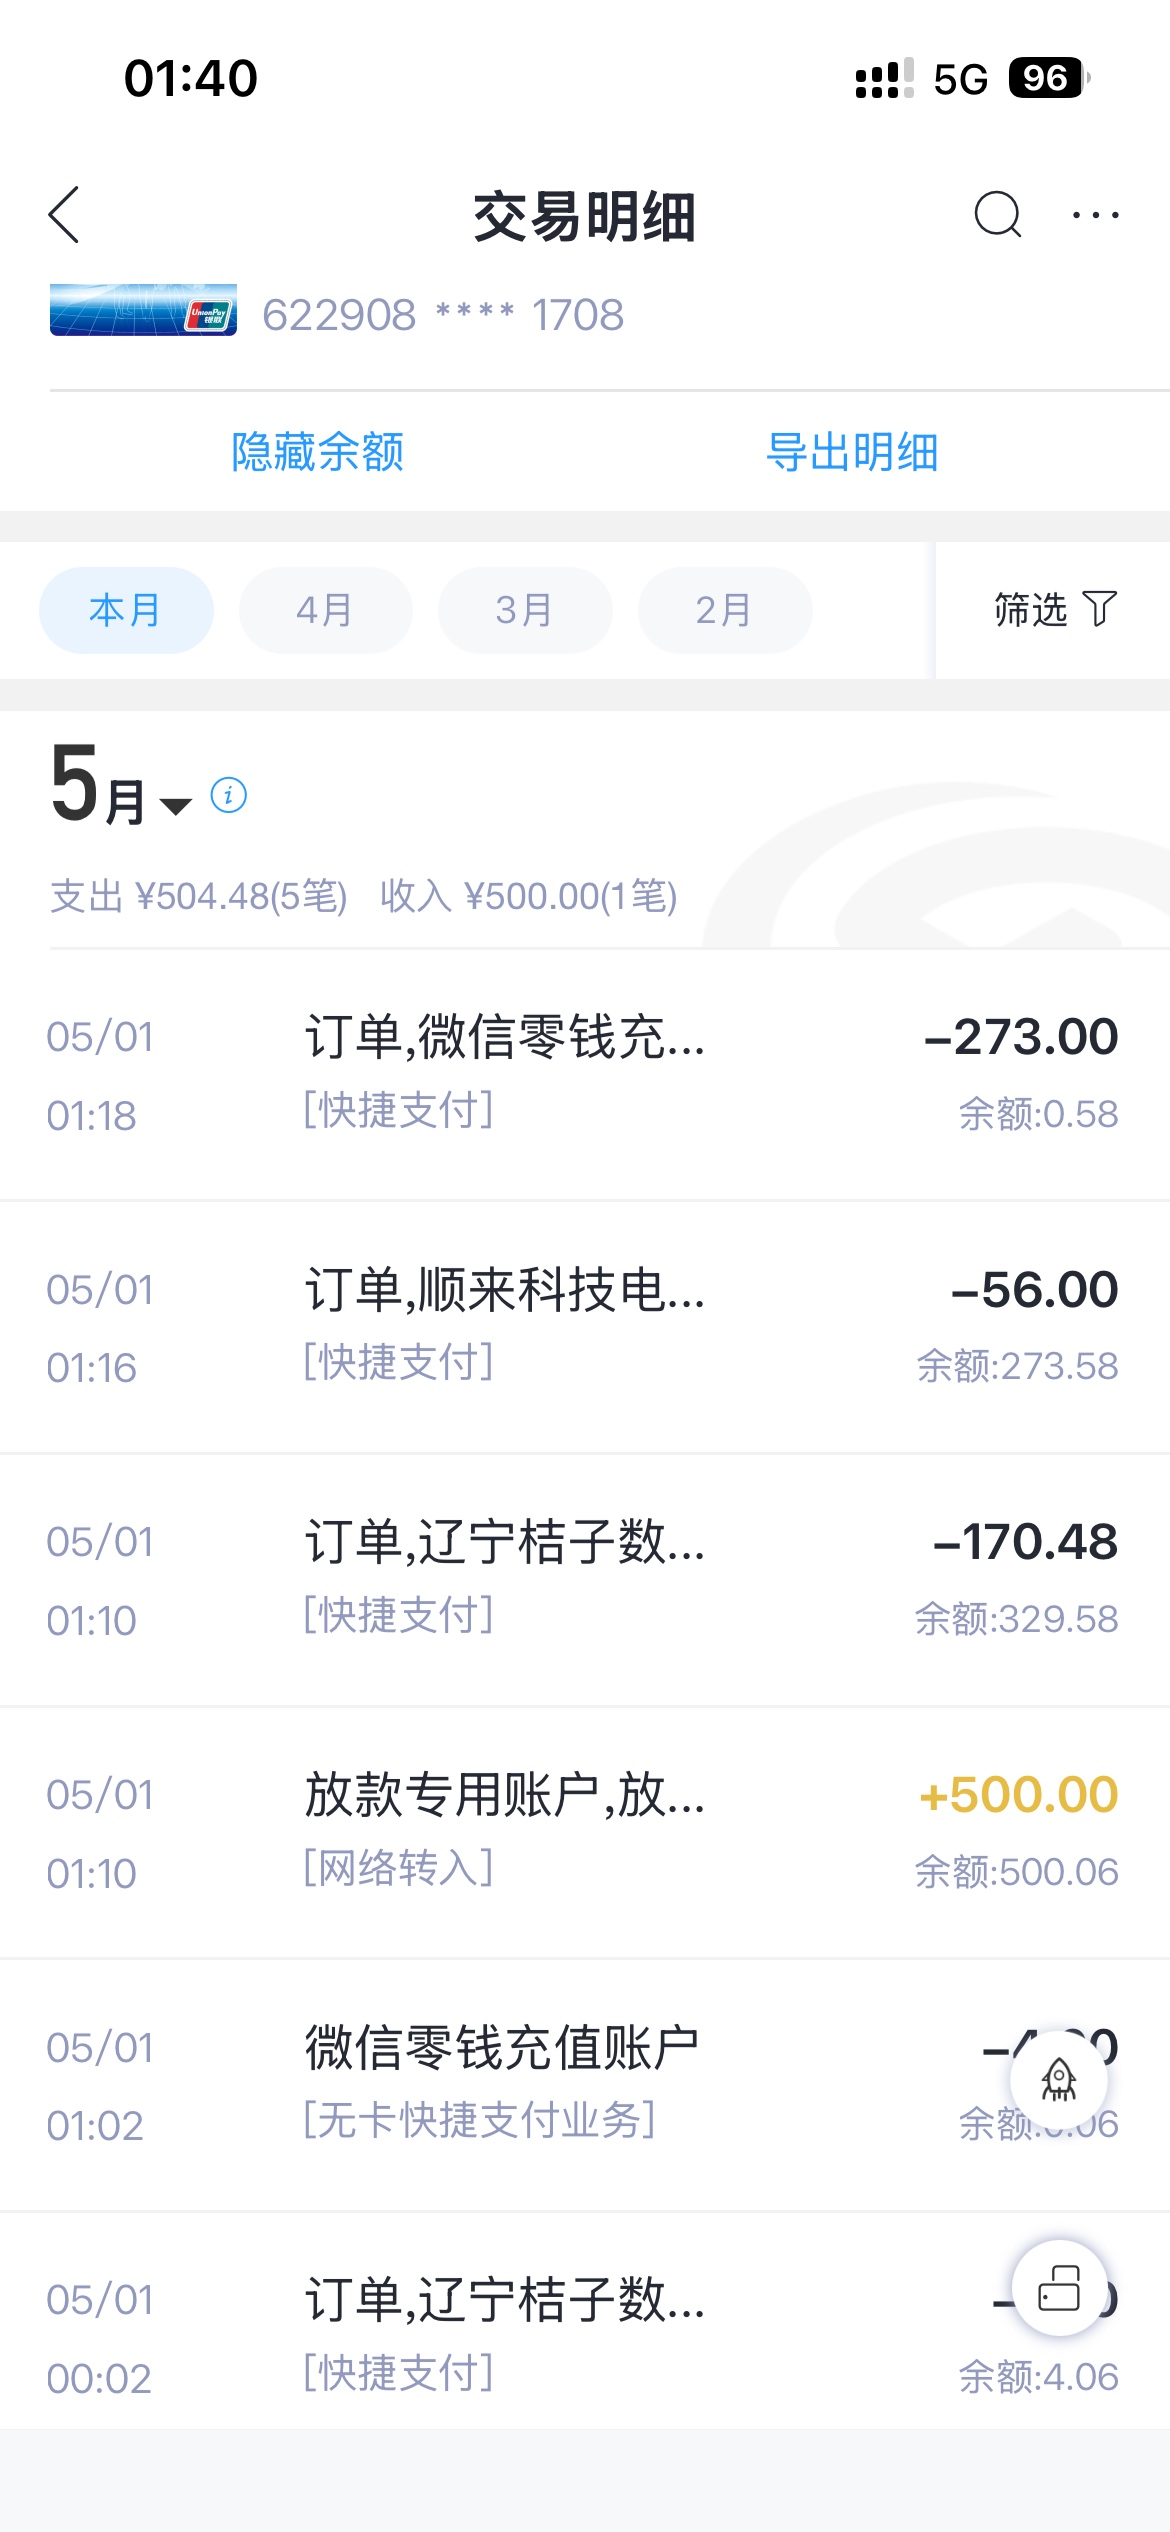The image size is (1170, 2532).
Task: Select the 本月 tab
Action: pos(126,610)
